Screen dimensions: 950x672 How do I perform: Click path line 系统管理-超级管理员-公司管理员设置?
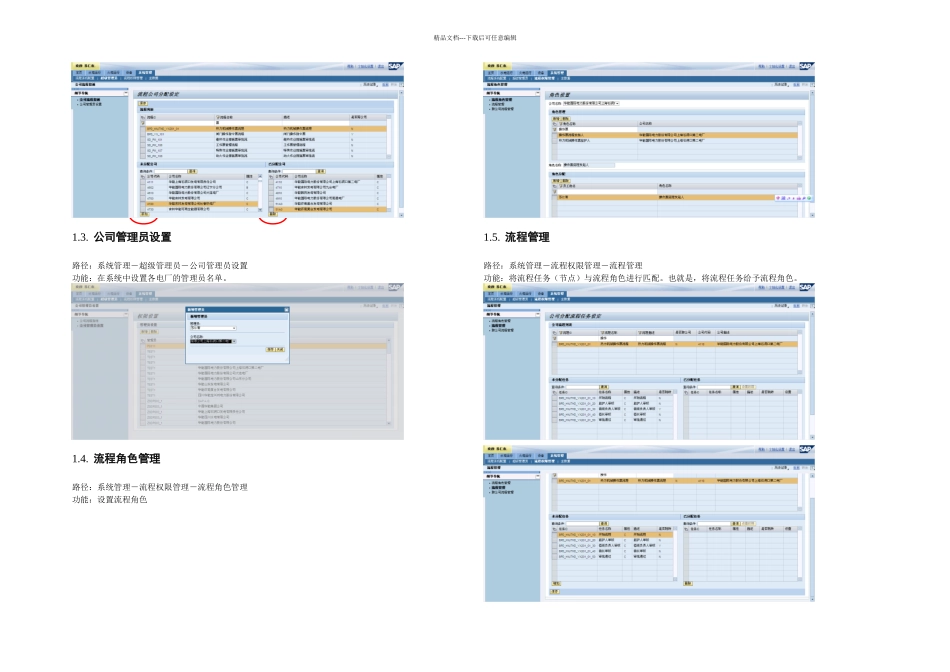[160, 265]
